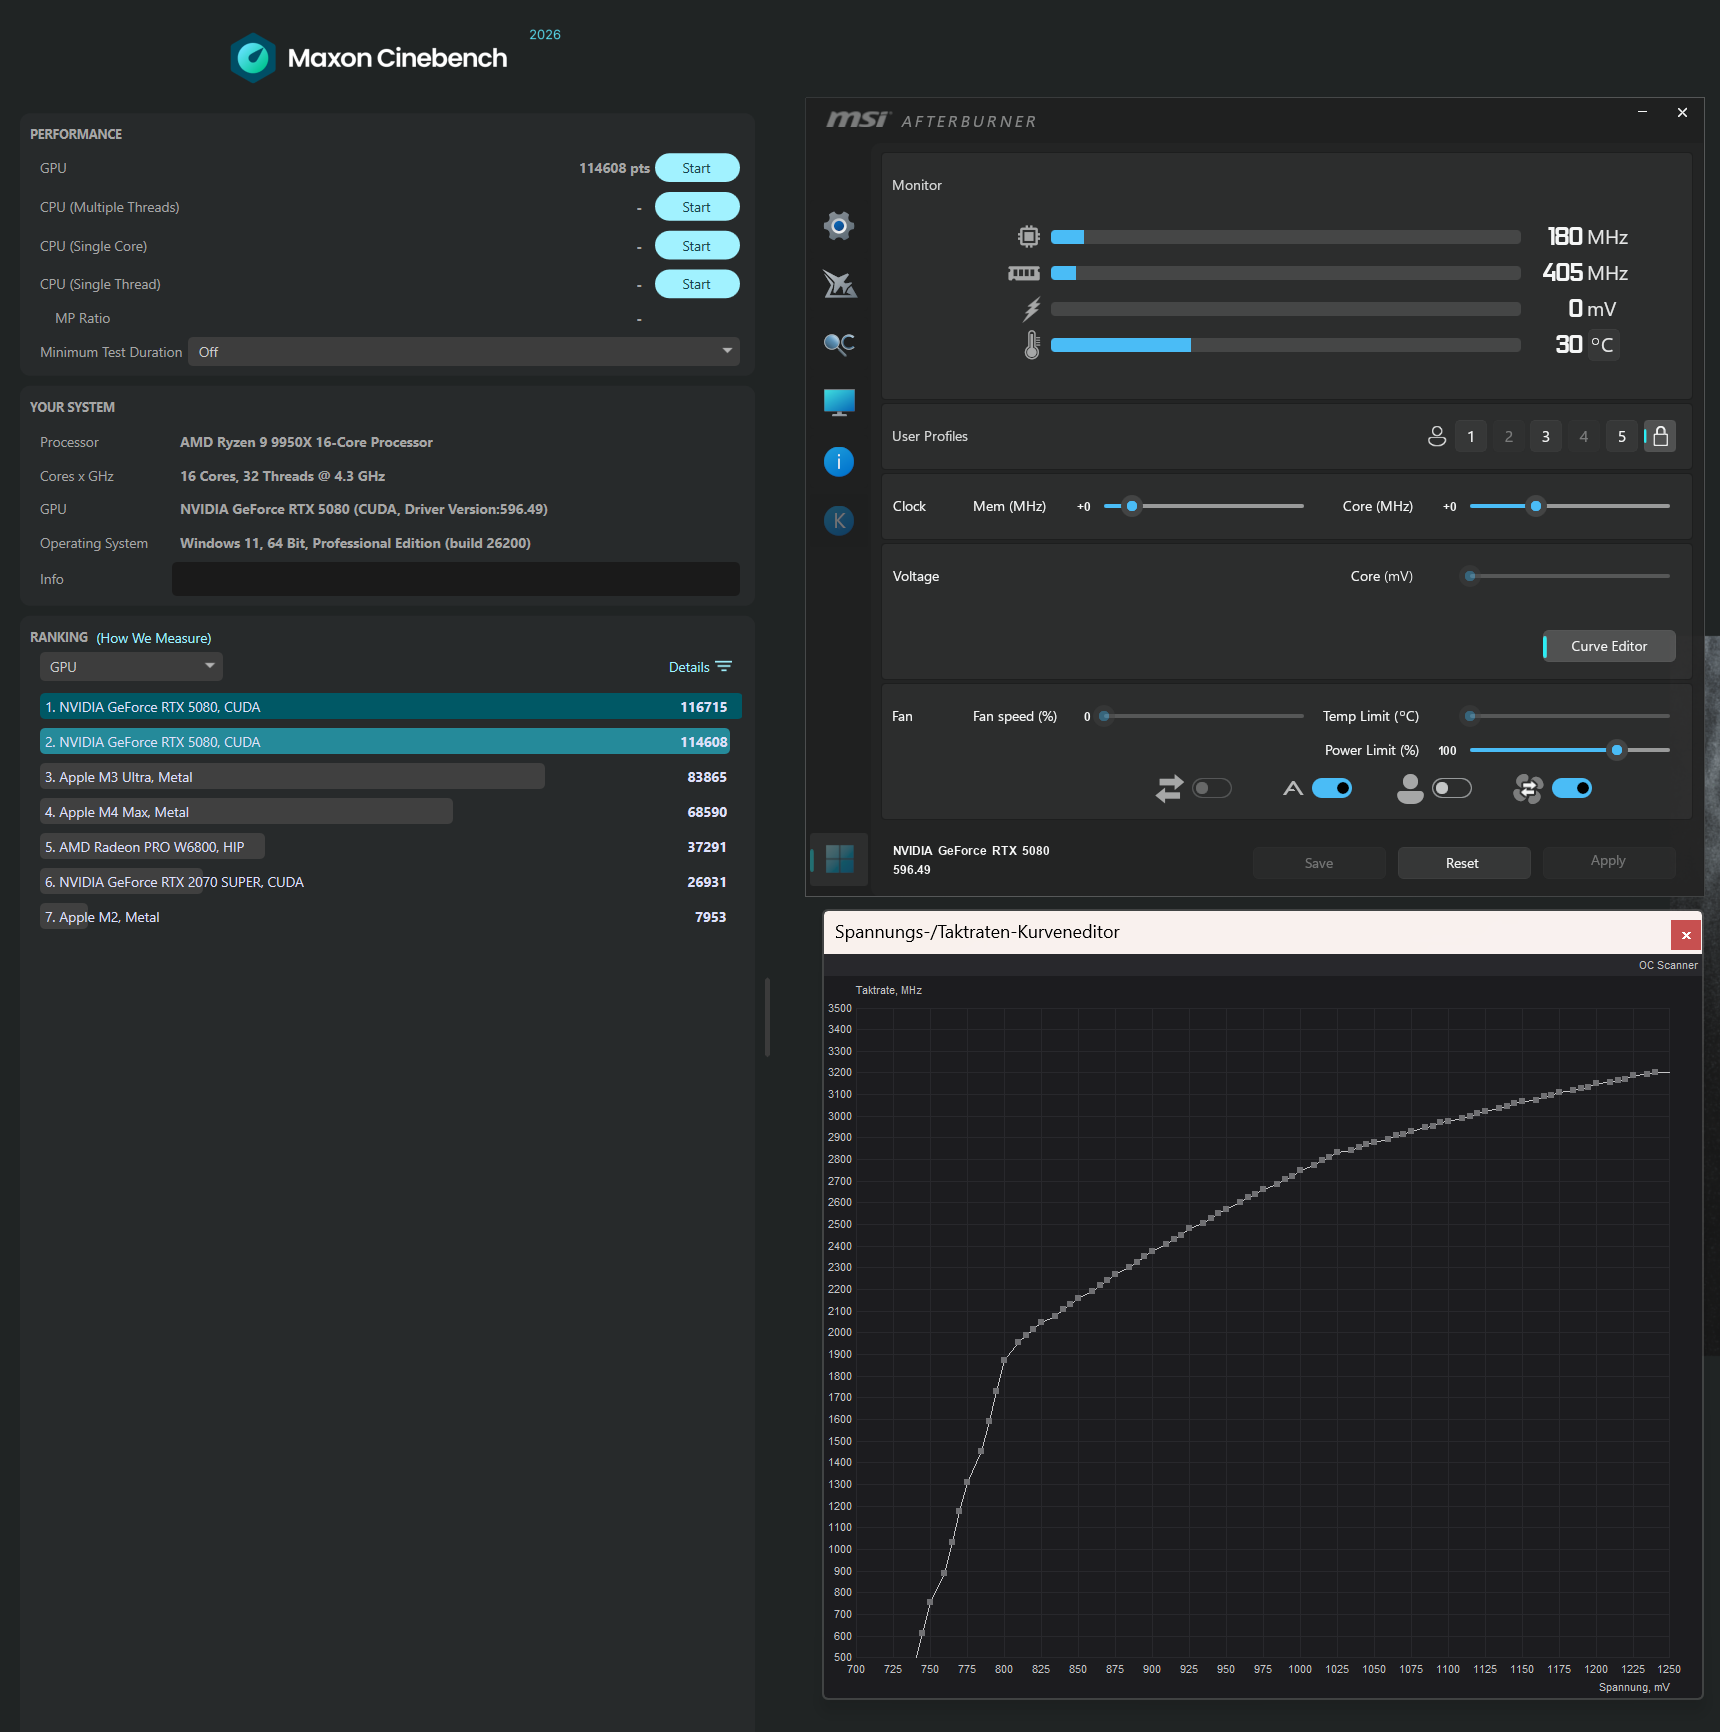The image size is (1720, 1732).
Task: Open the Minimum Test Duration dropdown
Action: [x=464, y=352]
